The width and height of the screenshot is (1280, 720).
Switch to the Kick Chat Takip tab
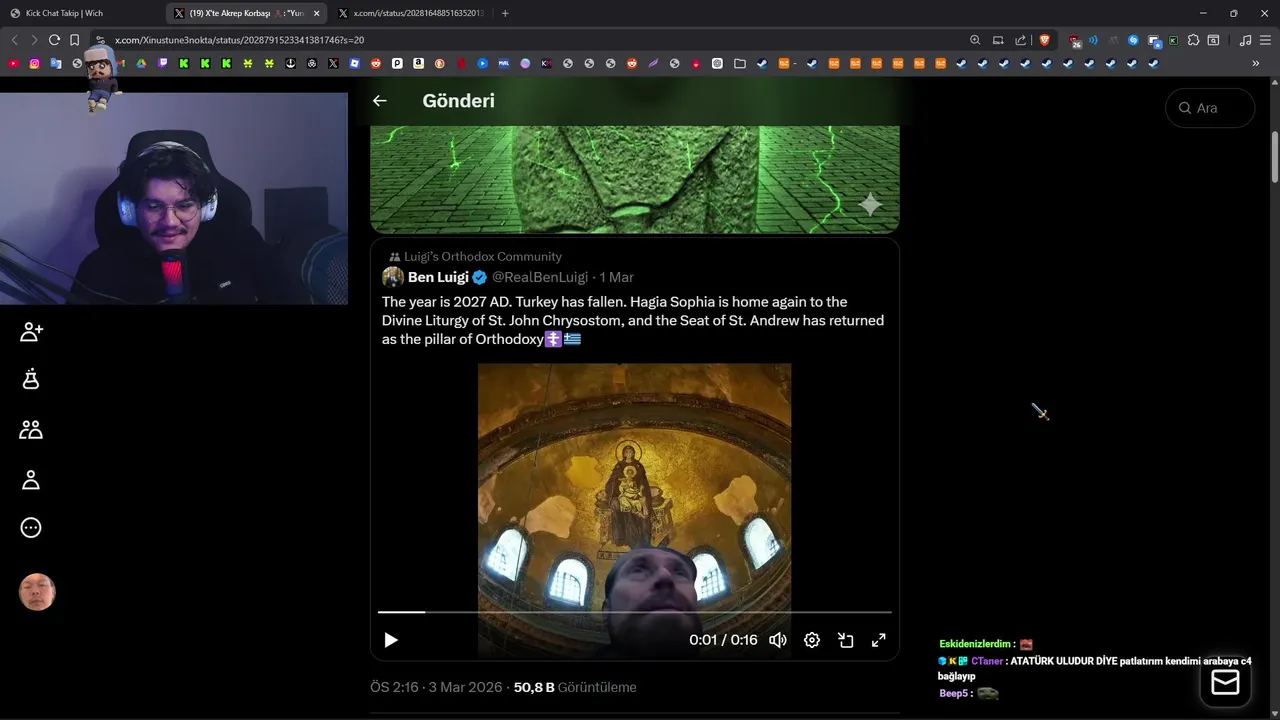(82, 13)
